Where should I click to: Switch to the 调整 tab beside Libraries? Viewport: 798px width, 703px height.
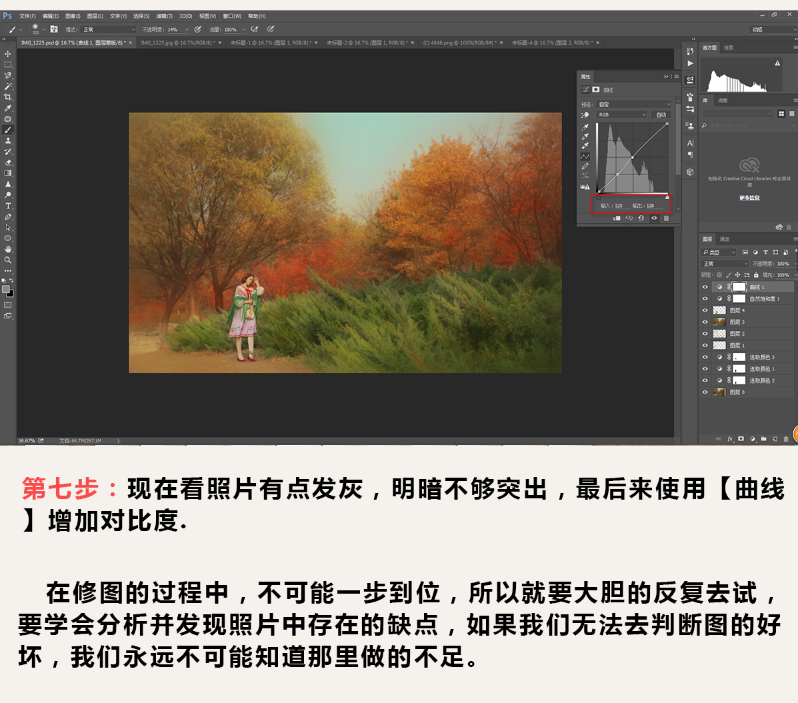pyautogui.click(x=723, y=101)
